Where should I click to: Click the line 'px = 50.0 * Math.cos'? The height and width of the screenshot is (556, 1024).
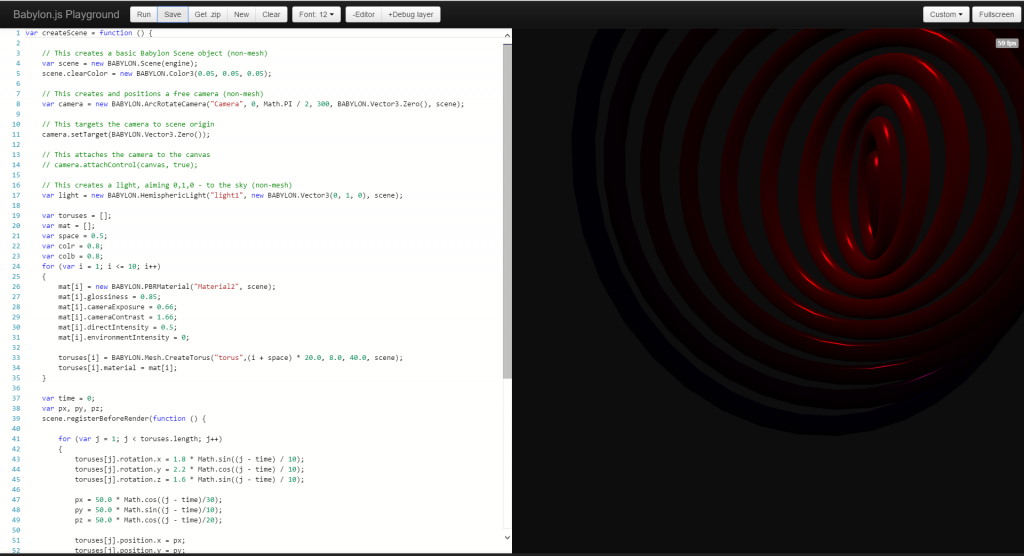pyautogui.click(x=148, y=500)
